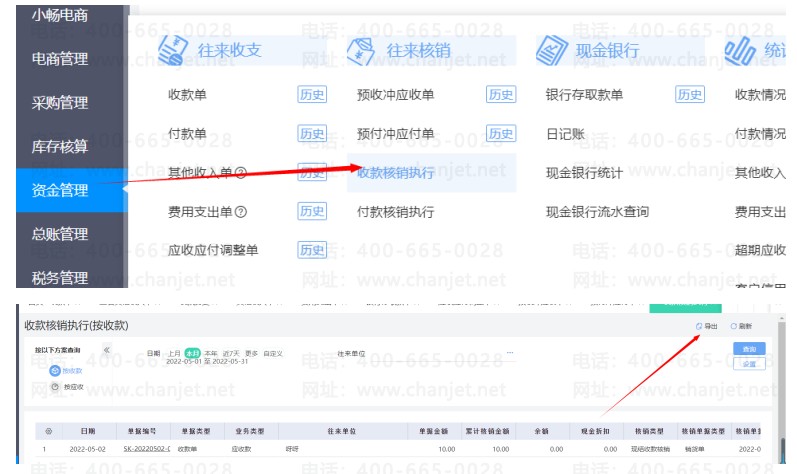Image resolution: width=797 pixels, height=474 pixels.
Task: Open 银行存取款单 entry
Action: tap(584, 94)
